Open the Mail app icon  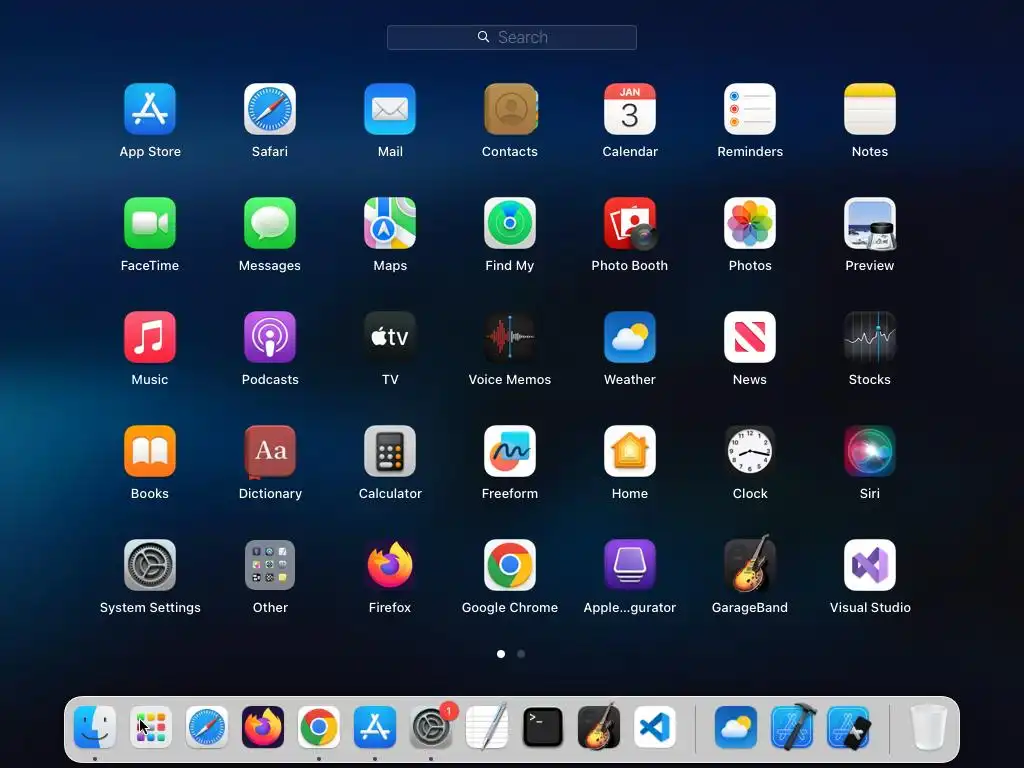tap(390, 109)
